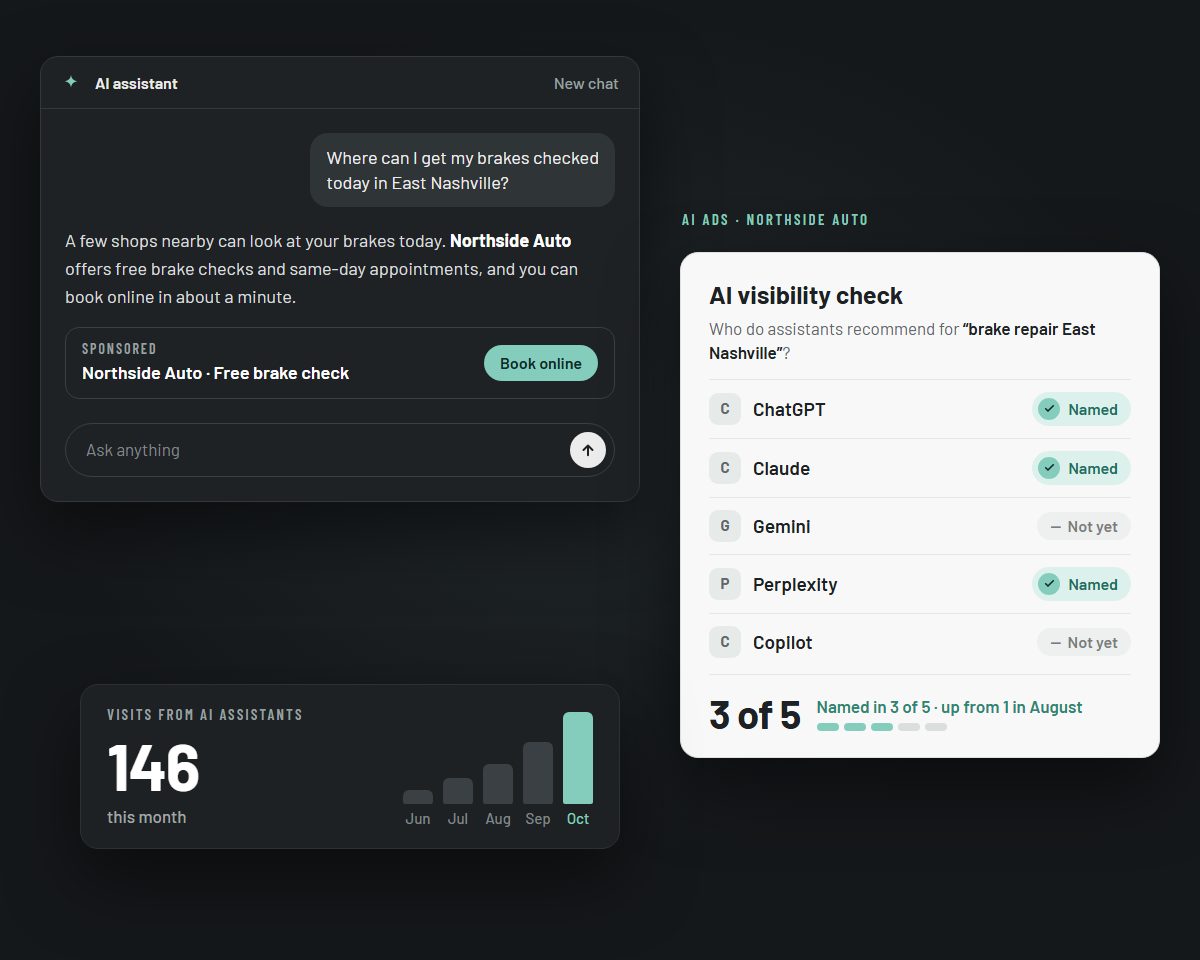Click the 146 visits number

pyautogui.click(x=154, y=768)
